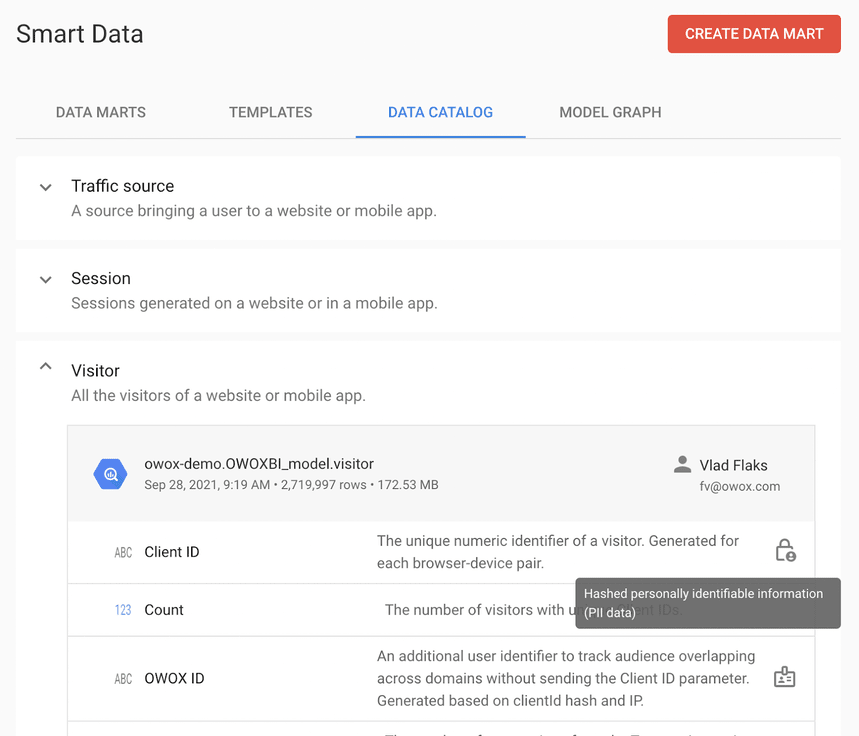This screenshot has width=859, height=736.
Task: Click the owner person icon
Action: [683, 464]
